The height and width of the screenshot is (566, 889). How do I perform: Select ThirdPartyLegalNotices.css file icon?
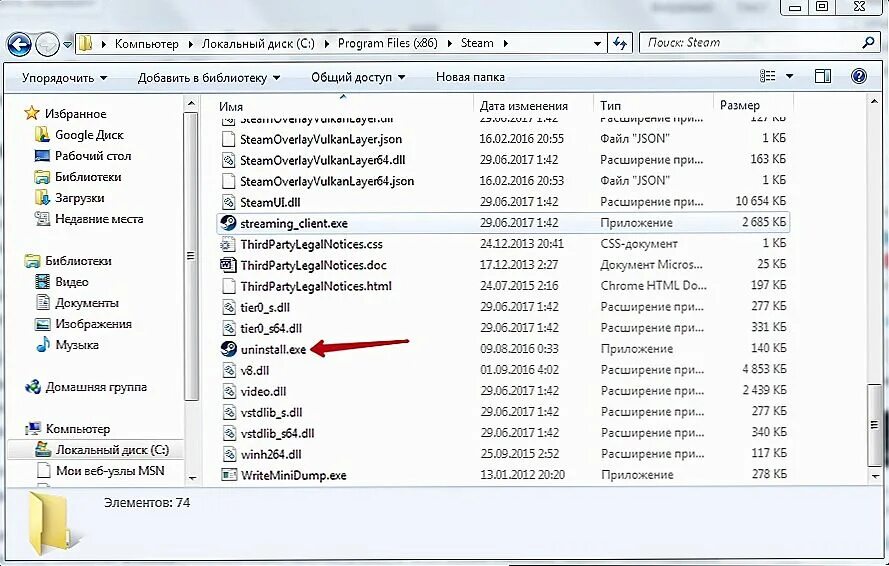click(228, 244)
